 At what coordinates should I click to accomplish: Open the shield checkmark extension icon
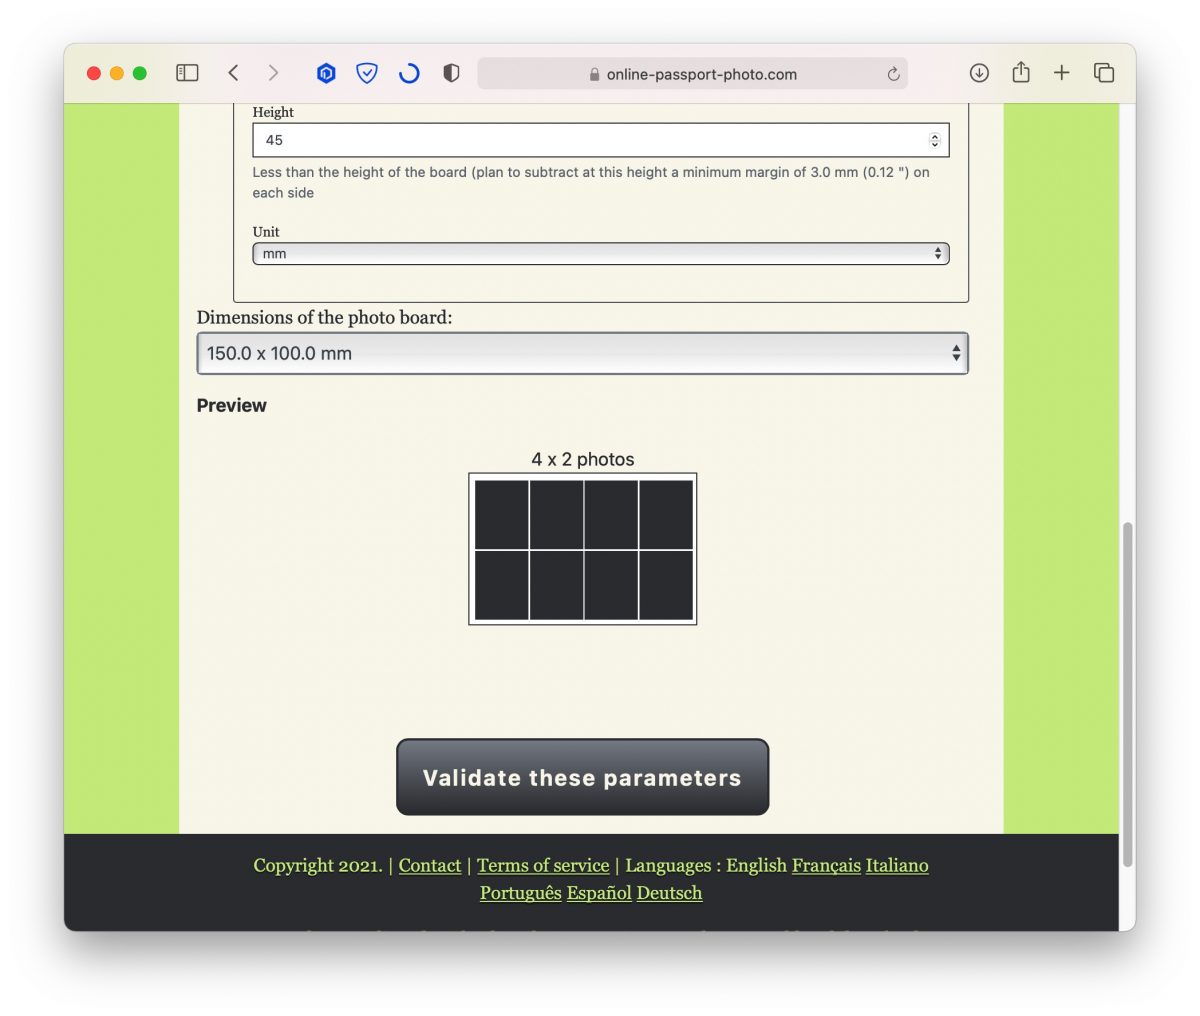point(367,73)
